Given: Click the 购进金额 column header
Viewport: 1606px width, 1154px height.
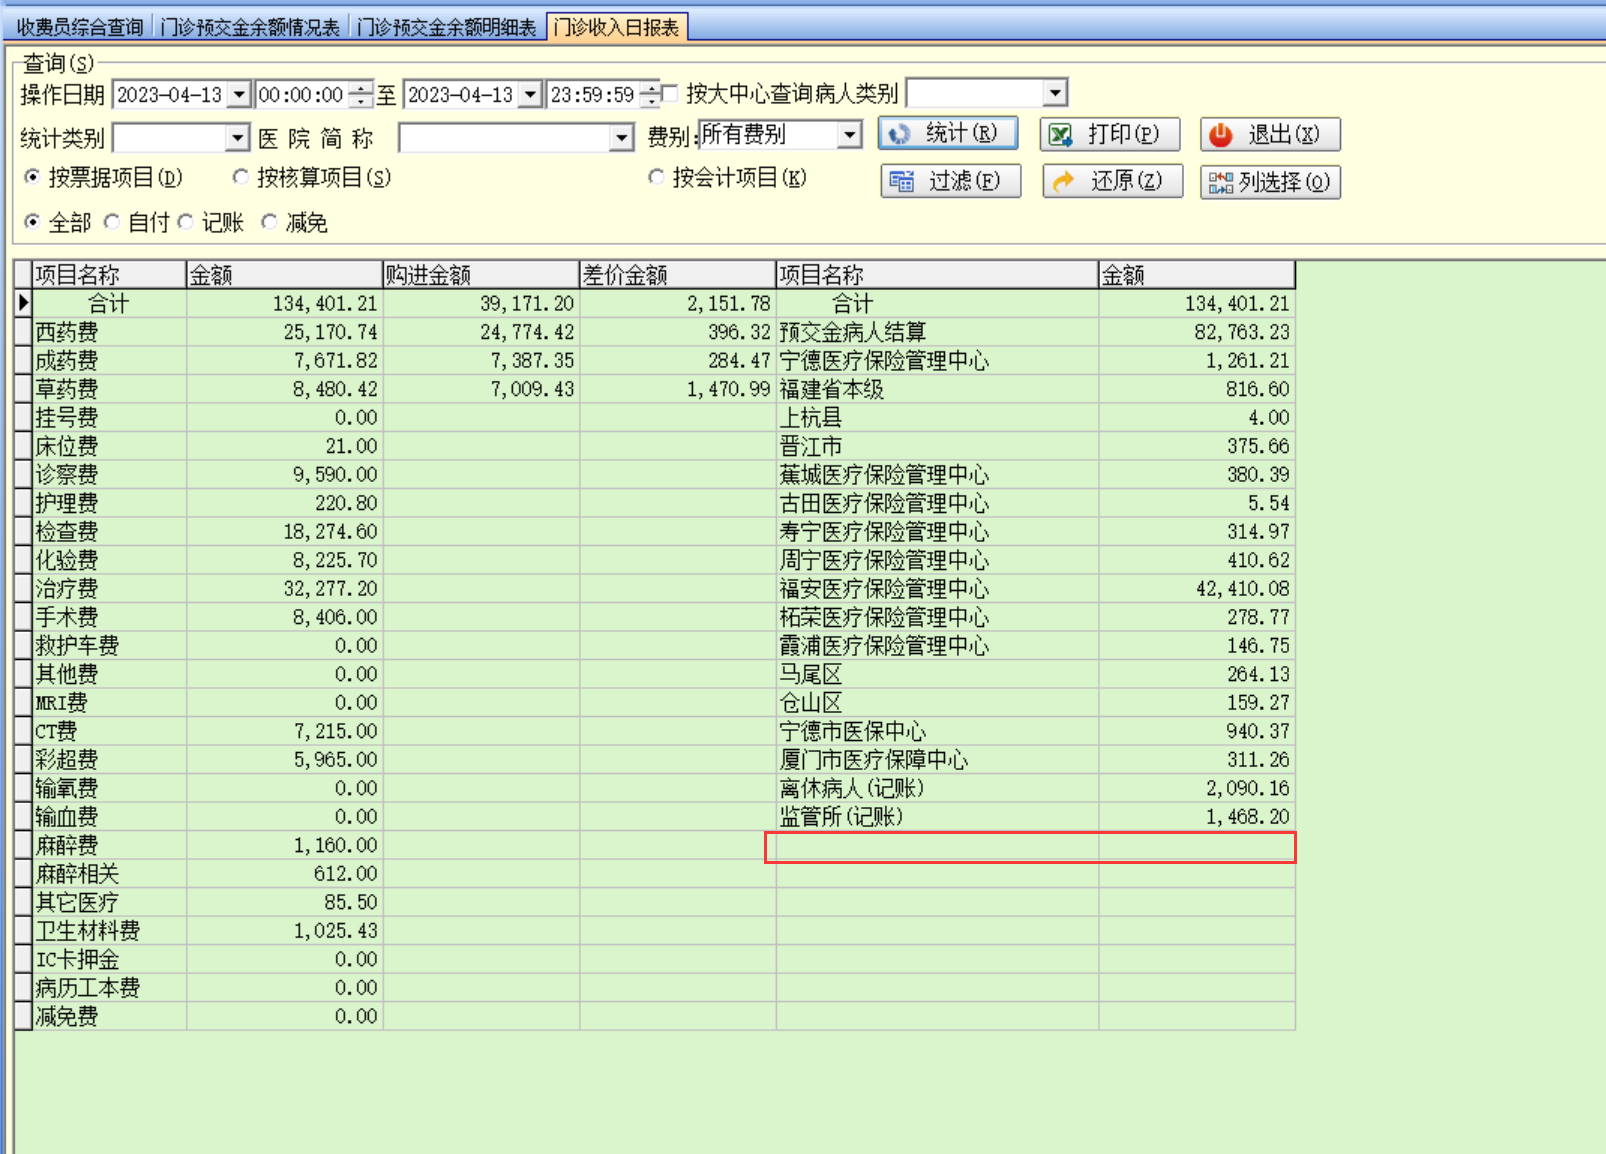Looking at the screenshot, I should pos(481,275).
